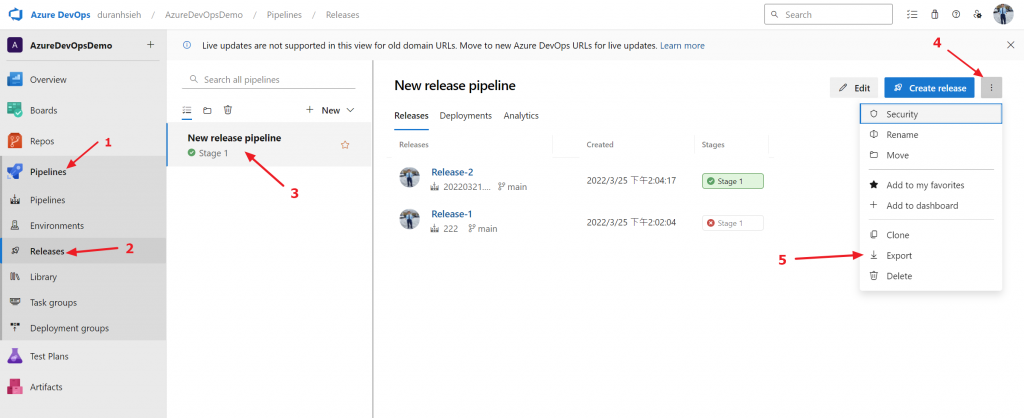
Task: Toggle the more actions three-dot button
Action: coord(991,88)
